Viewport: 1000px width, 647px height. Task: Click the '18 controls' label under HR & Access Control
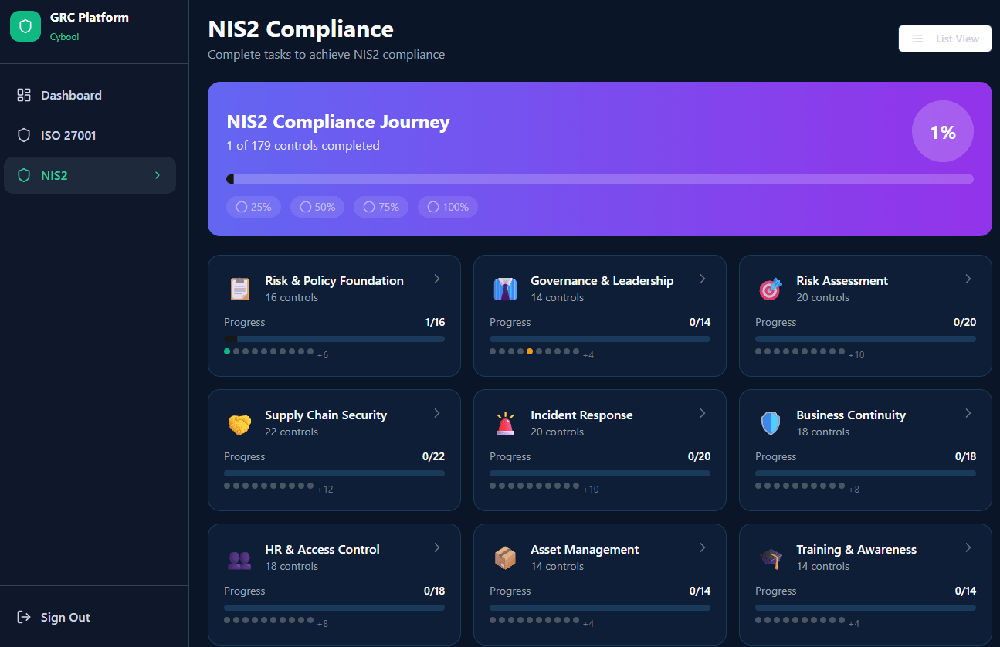click(291, 566)
